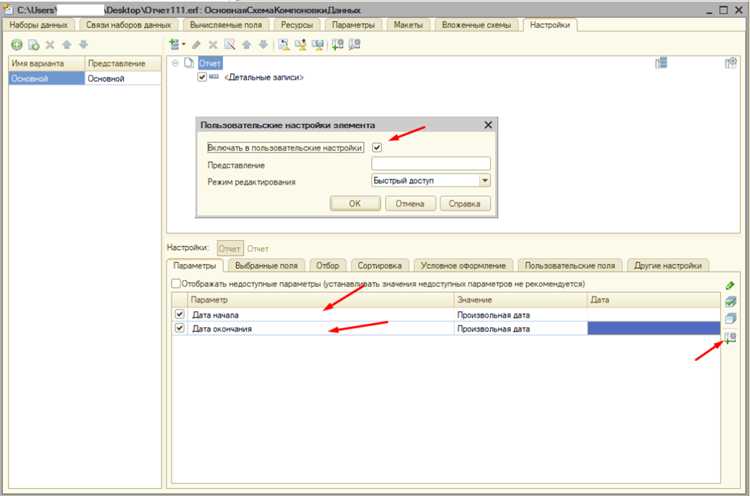Select the lower Параметры settings tab
Screen dimensions: 750x496
tap(195, 265)
